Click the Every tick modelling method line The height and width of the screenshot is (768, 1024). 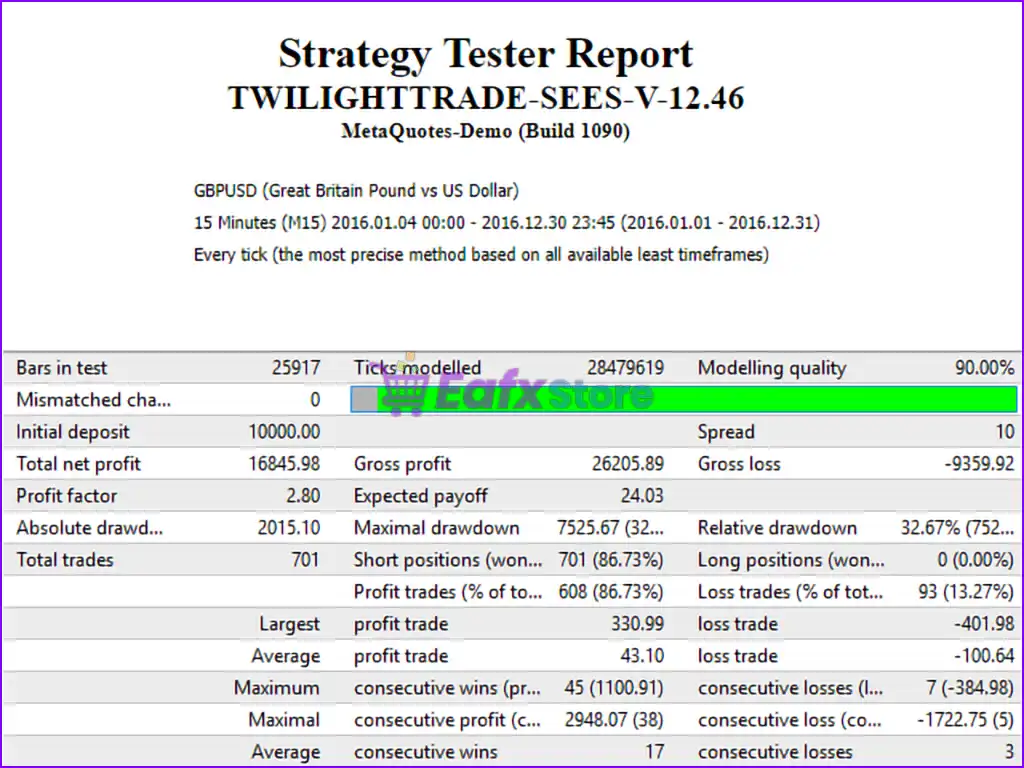point(481,254)
